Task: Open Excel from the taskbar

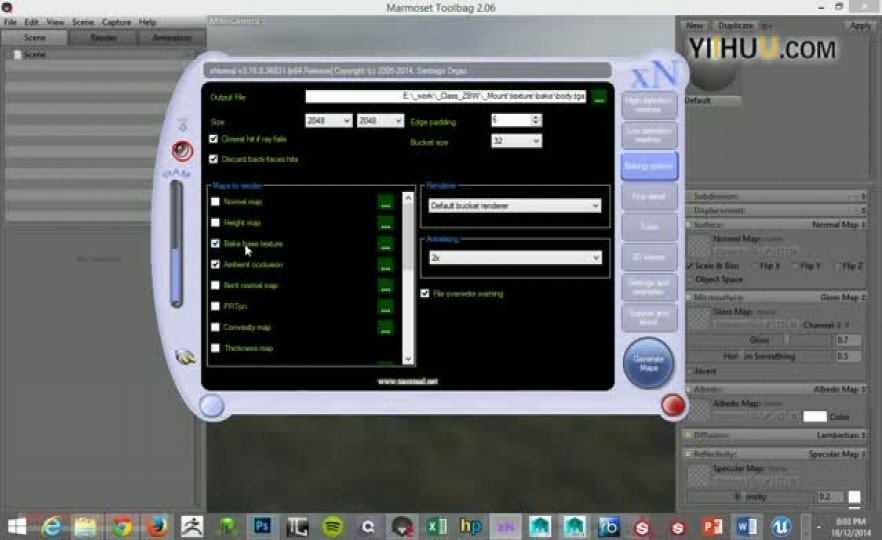Action: click(x=436, y=526)
